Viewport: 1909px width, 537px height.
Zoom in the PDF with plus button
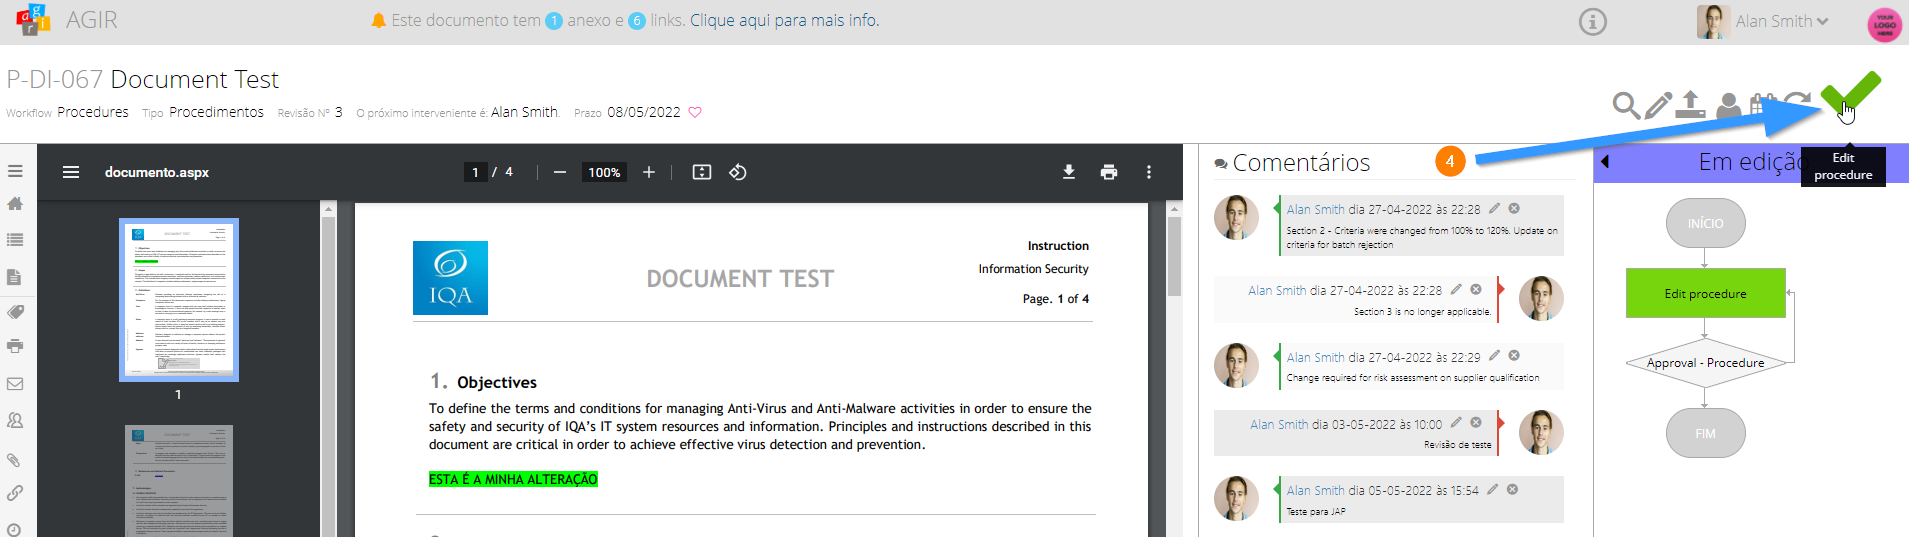coord(649,172)
